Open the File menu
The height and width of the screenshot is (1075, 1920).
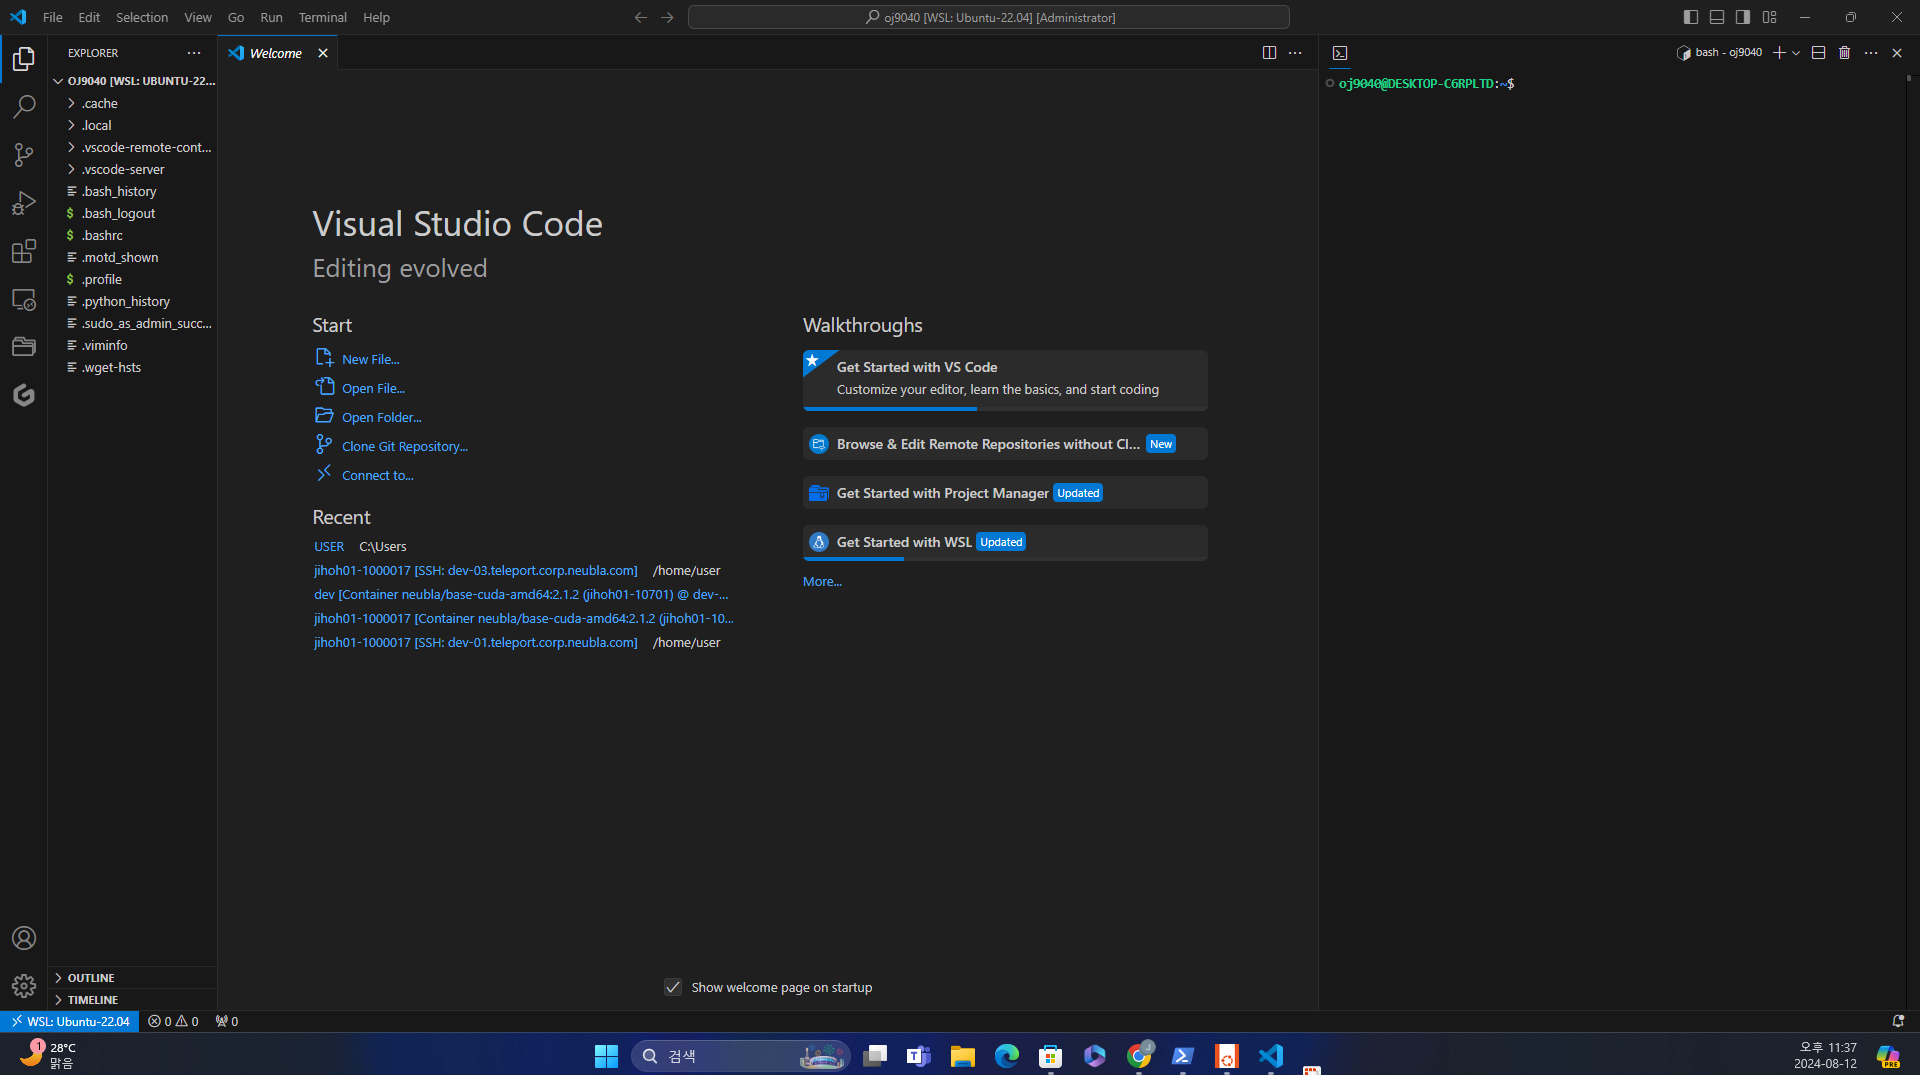[x=53, y=17]
